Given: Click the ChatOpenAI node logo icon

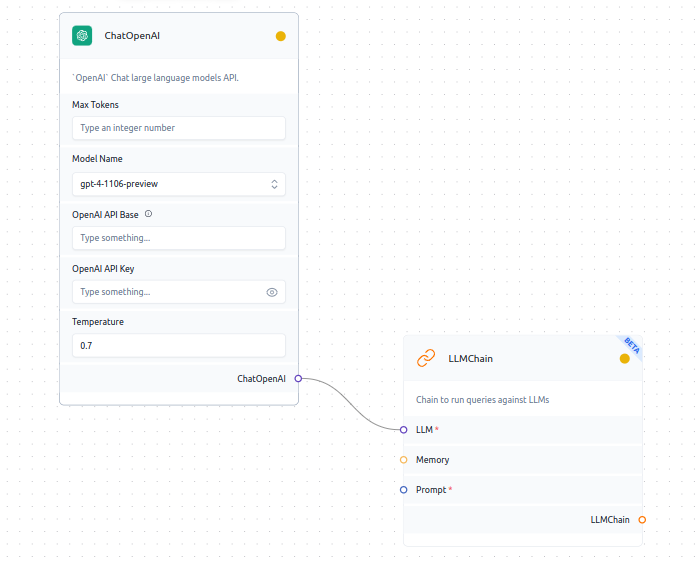Looking at the screenshot, I should click(x=82, y=36).
